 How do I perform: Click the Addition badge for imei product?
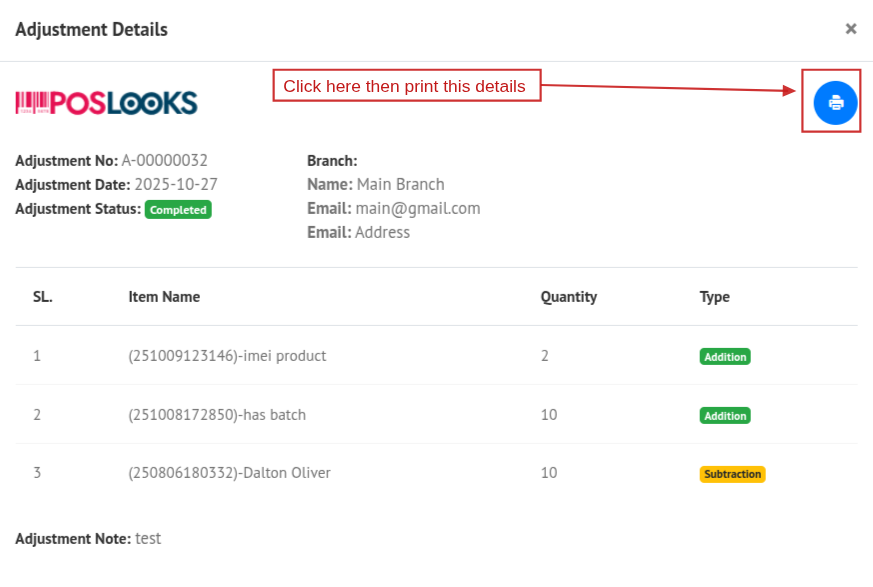pos(725,356)
